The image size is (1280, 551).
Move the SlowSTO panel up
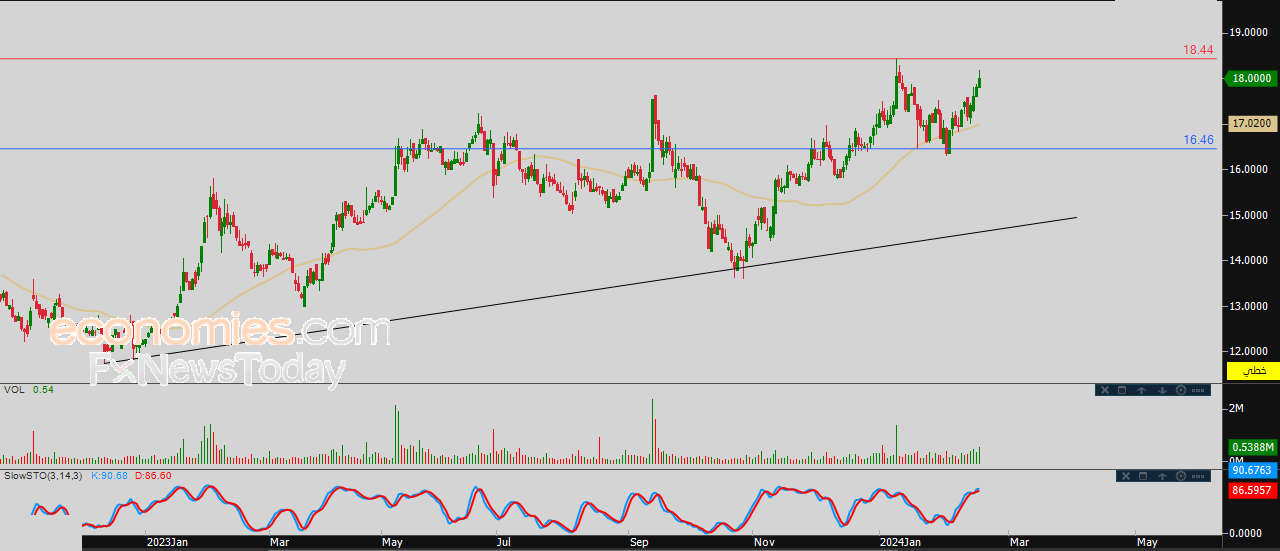click(1162, 476)
